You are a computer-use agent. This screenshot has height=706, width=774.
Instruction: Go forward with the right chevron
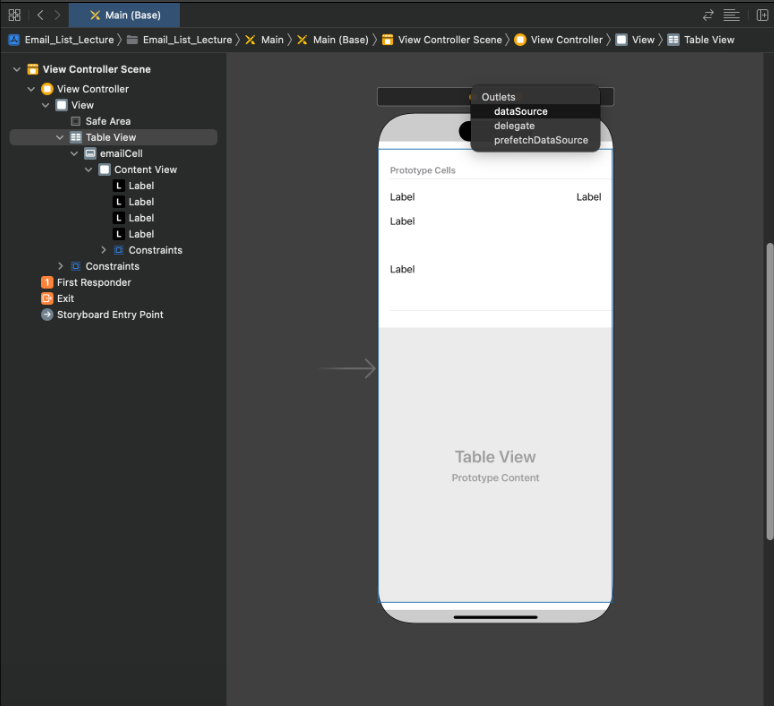point(57,15)
